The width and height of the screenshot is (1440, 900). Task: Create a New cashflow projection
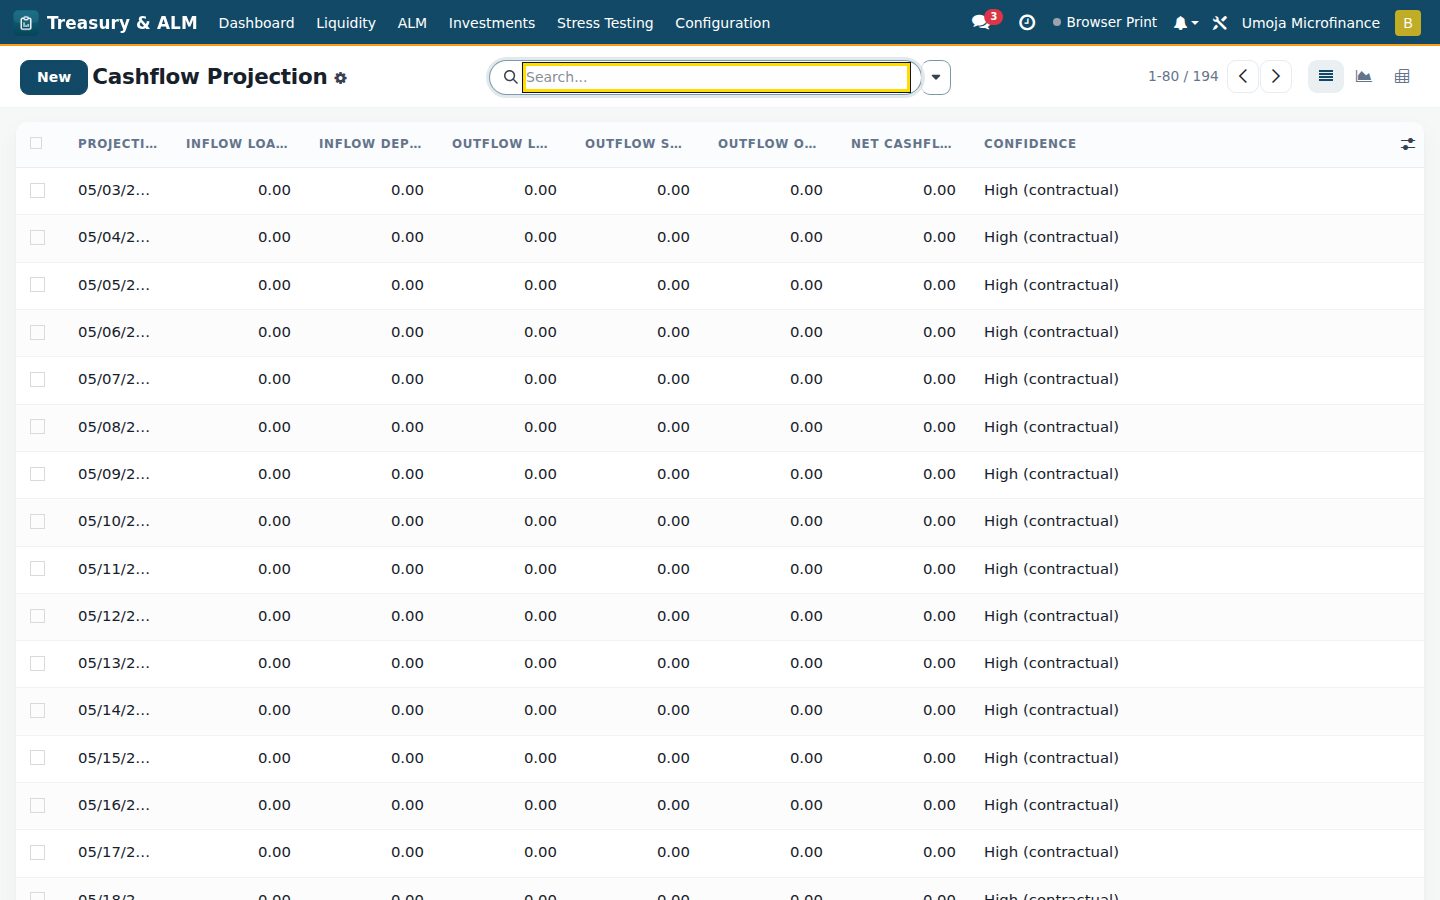(x=54, y=77)
